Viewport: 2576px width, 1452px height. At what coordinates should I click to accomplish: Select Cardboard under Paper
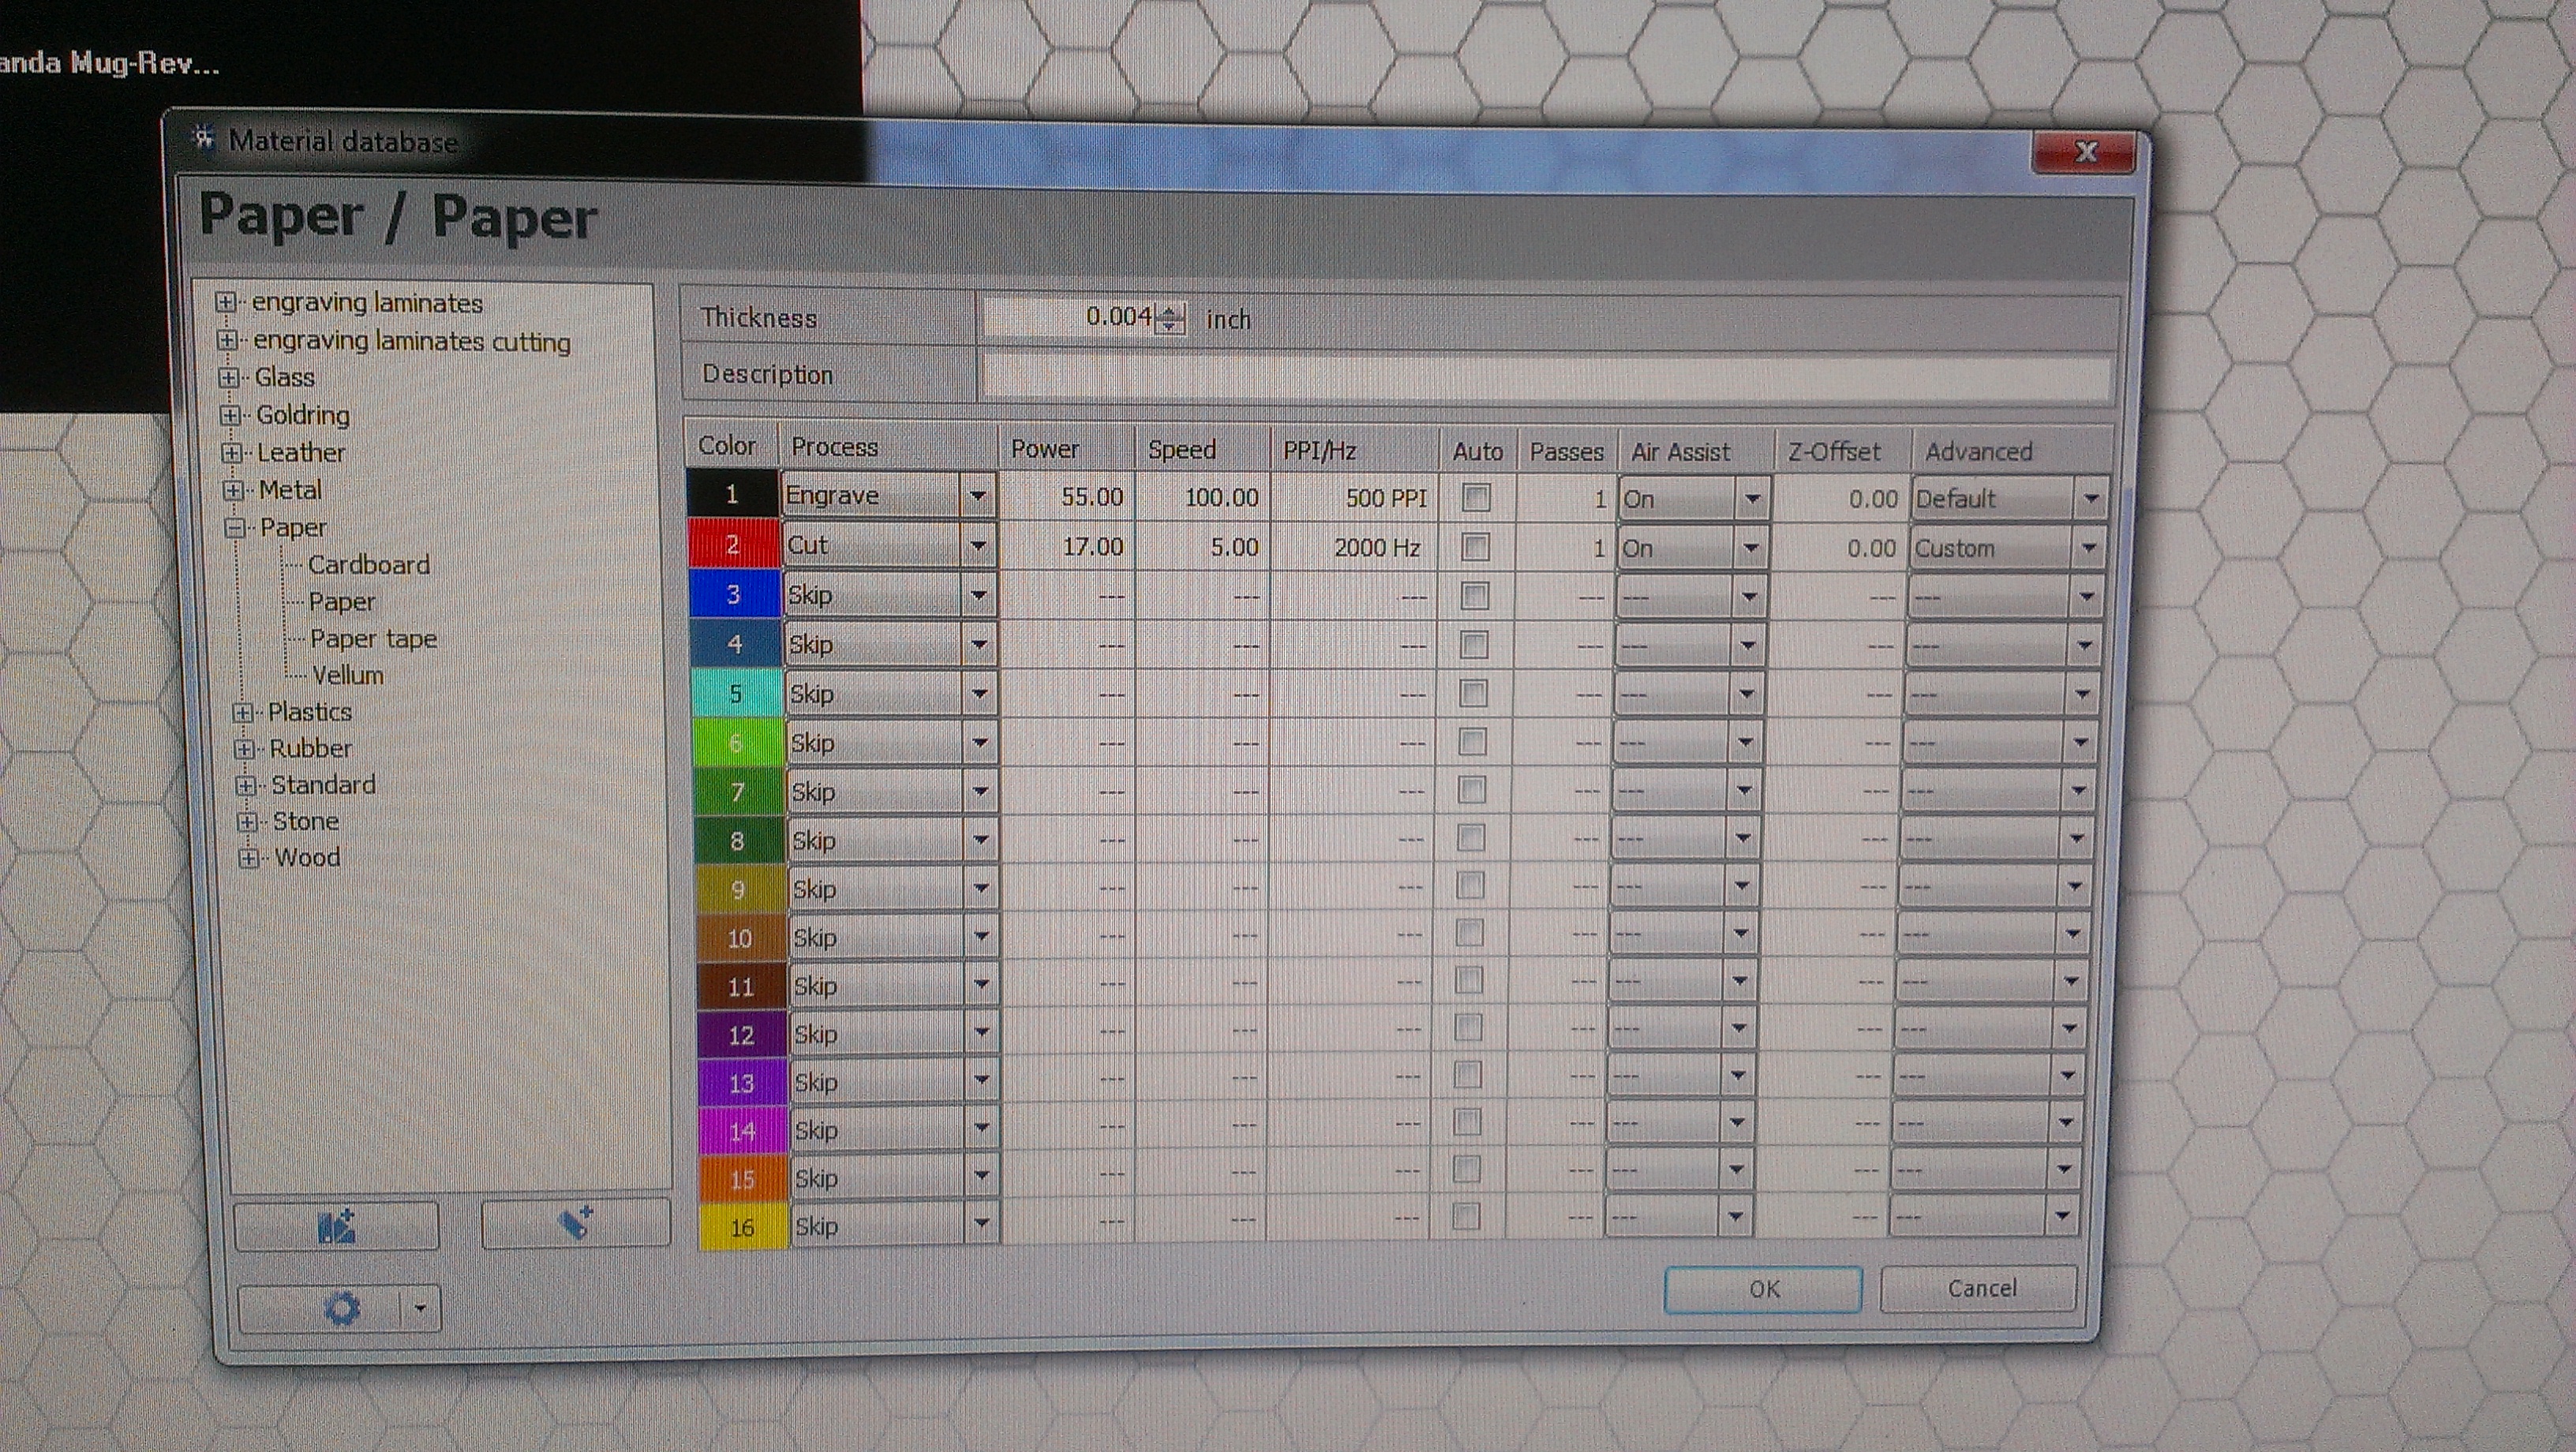pos(369,565)
